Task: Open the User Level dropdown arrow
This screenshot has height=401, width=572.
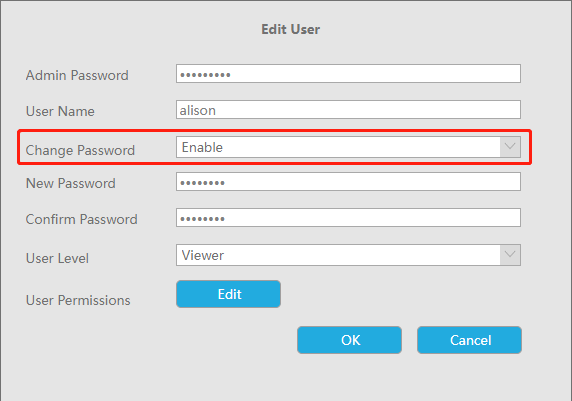Action: (510, 255)
